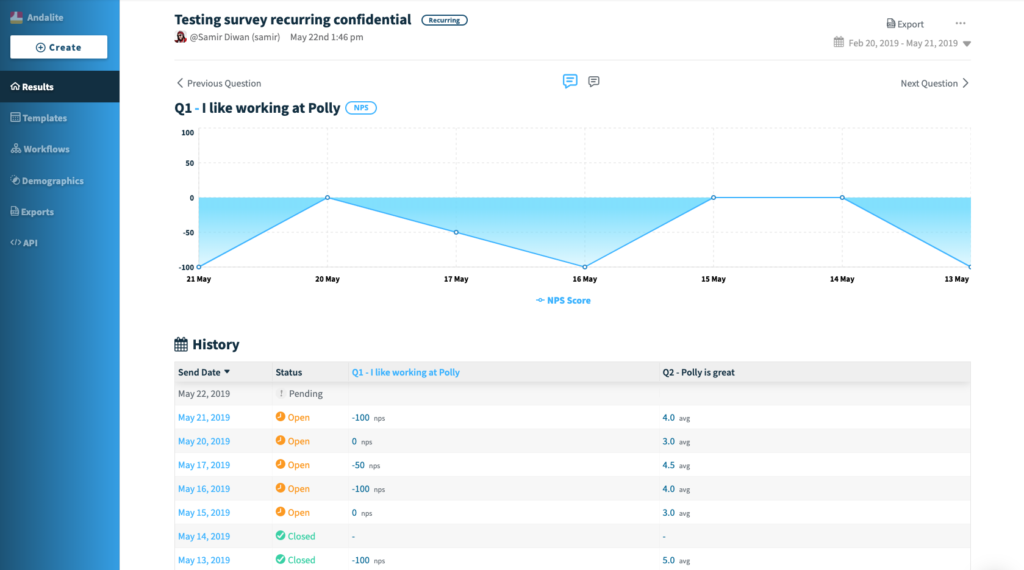Click the Recurring badge
The image size is (1024, 570).
tap(444, 20)
